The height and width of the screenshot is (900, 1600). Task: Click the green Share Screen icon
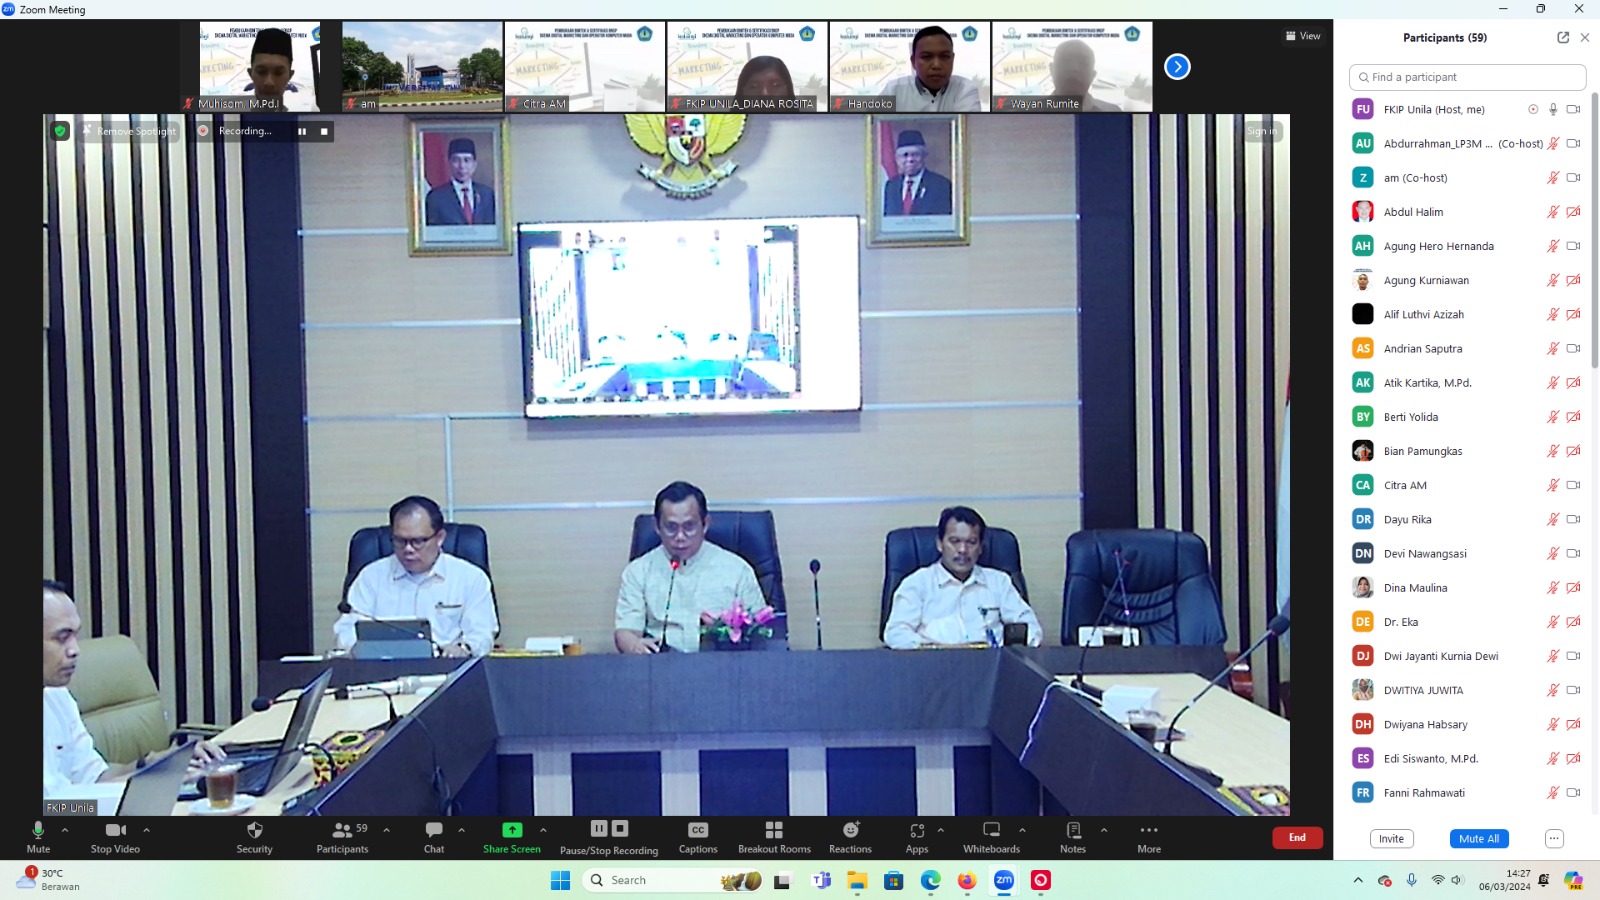point(512,830)
